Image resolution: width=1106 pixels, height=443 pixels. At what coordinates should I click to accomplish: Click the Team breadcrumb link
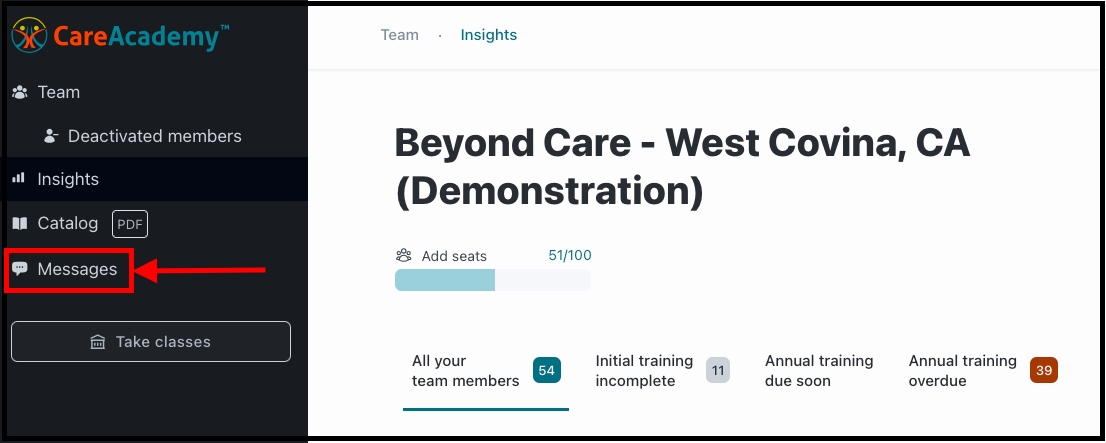tap(399, 35)
